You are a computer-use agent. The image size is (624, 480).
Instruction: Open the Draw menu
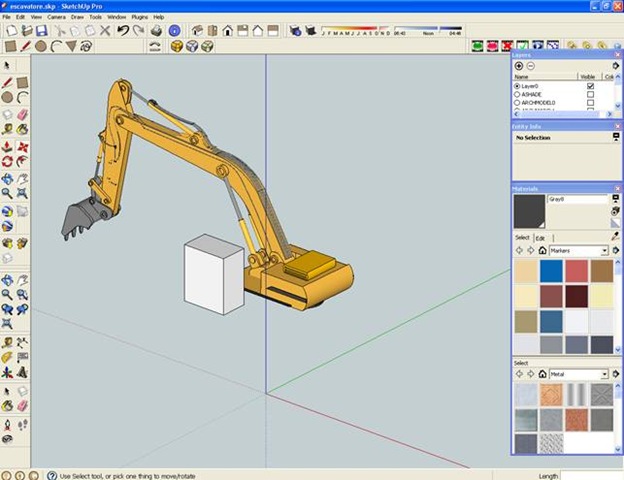click(77, 17)
